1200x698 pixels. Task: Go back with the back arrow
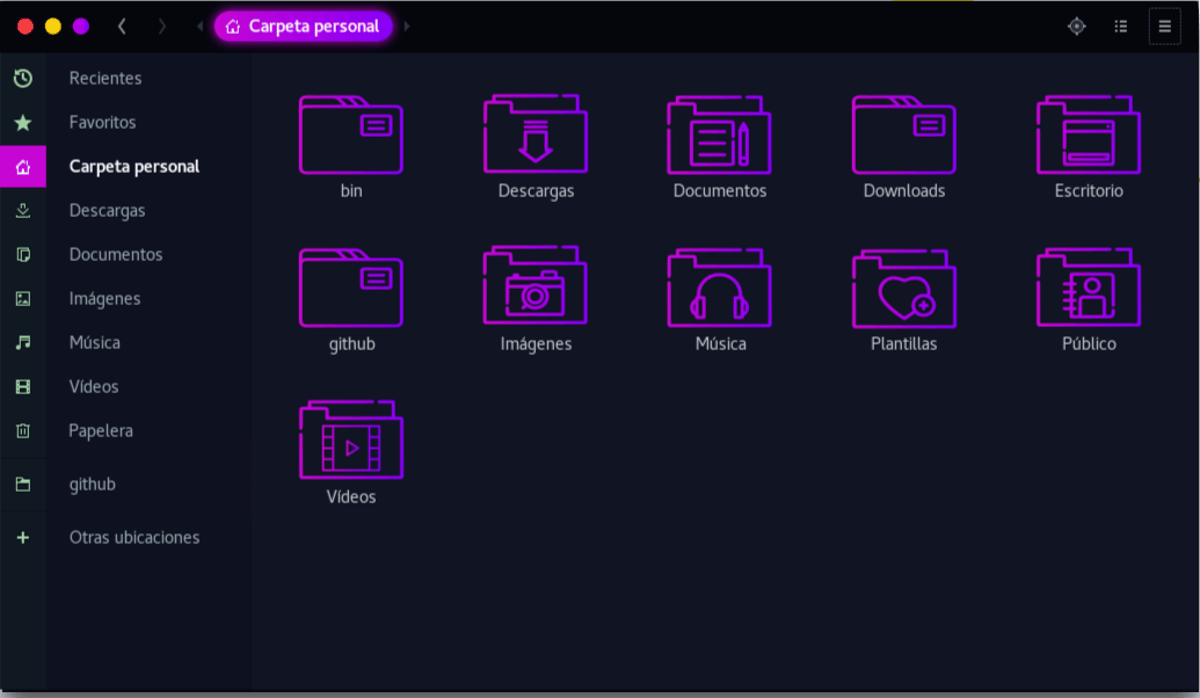click(122, 27)
